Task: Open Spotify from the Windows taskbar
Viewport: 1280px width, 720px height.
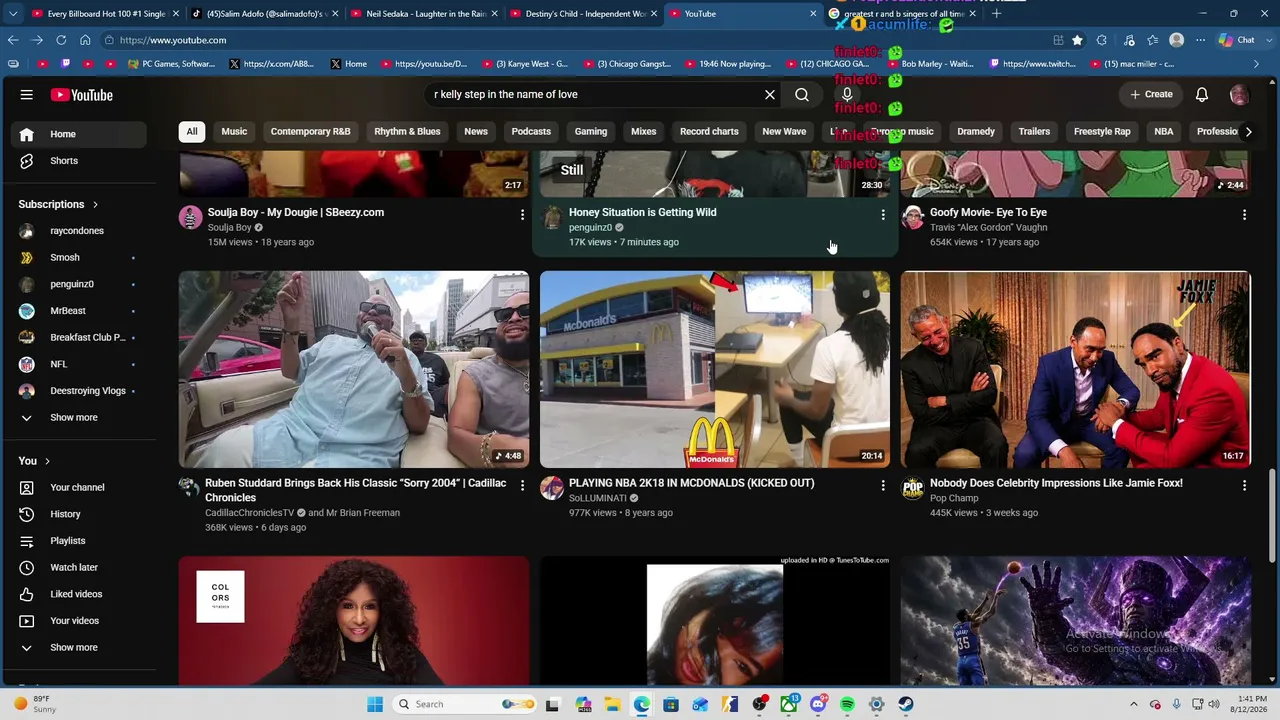Action: (x=847, y=704)
